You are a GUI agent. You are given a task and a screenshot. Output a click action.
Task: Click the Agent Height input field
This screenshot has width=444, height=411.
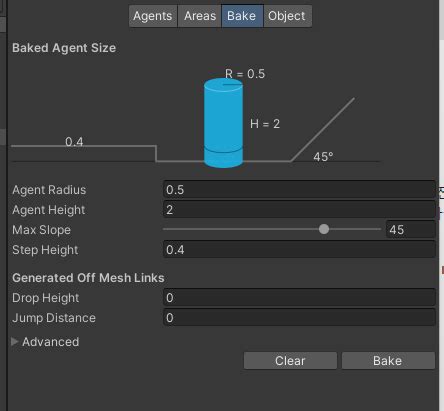[299, 210]
